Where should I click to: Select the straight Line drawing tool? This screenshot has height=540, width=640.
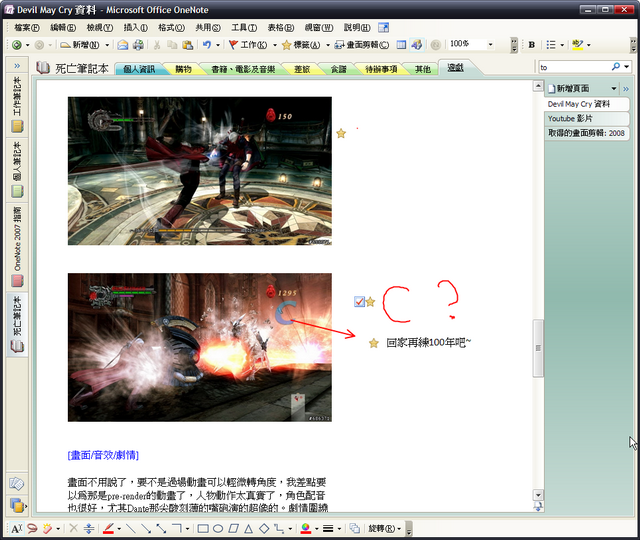pos(131,529)
